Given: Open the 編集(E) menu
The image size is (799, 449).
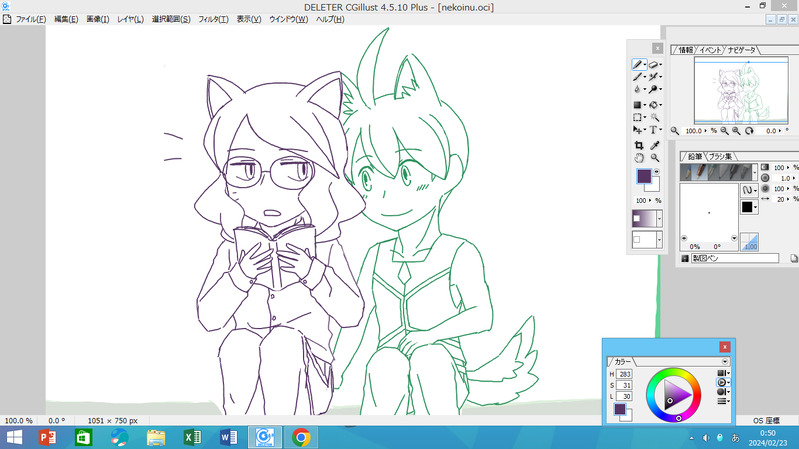Looking at the screenshot, I should (x=66, y=19).
